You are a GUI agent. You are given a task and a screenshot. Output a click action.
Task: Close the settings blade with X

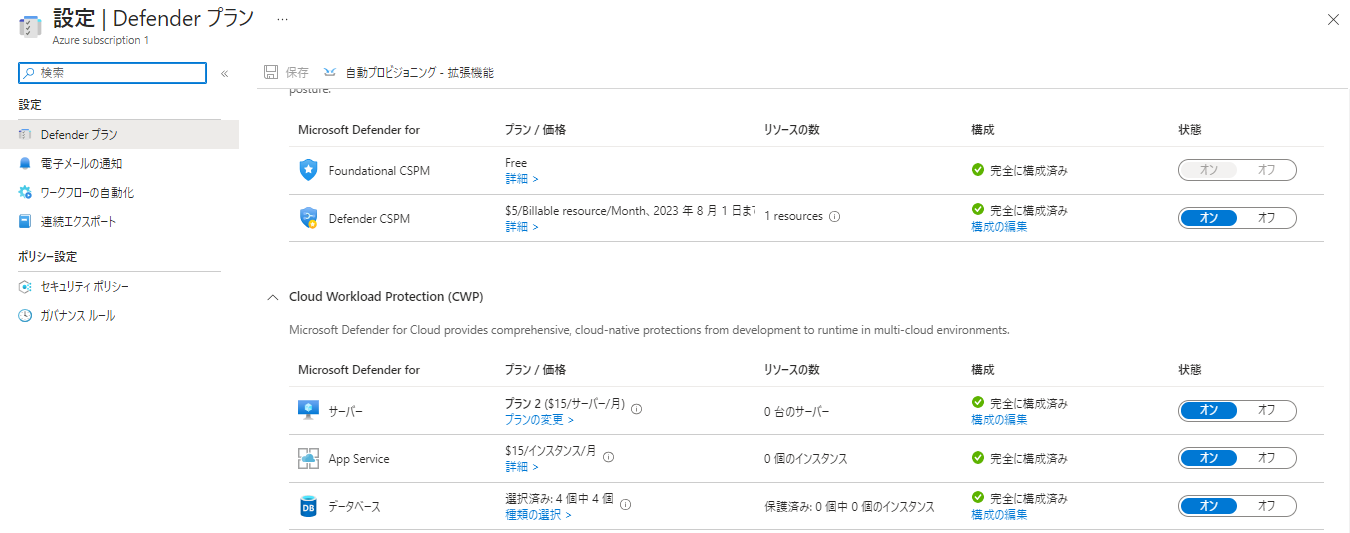1332,19
